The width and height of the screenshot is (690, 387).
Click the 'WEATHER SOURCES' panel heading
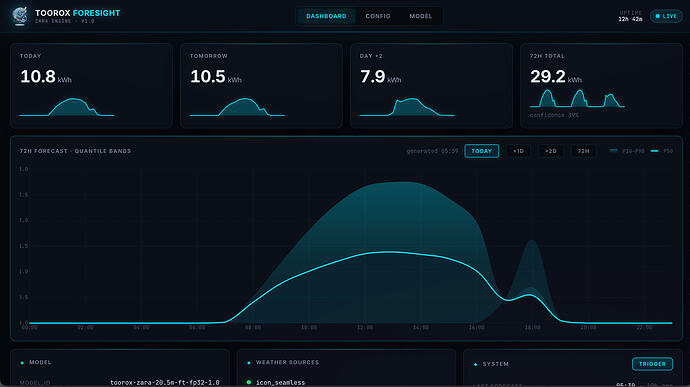click(x=287, y=362)
